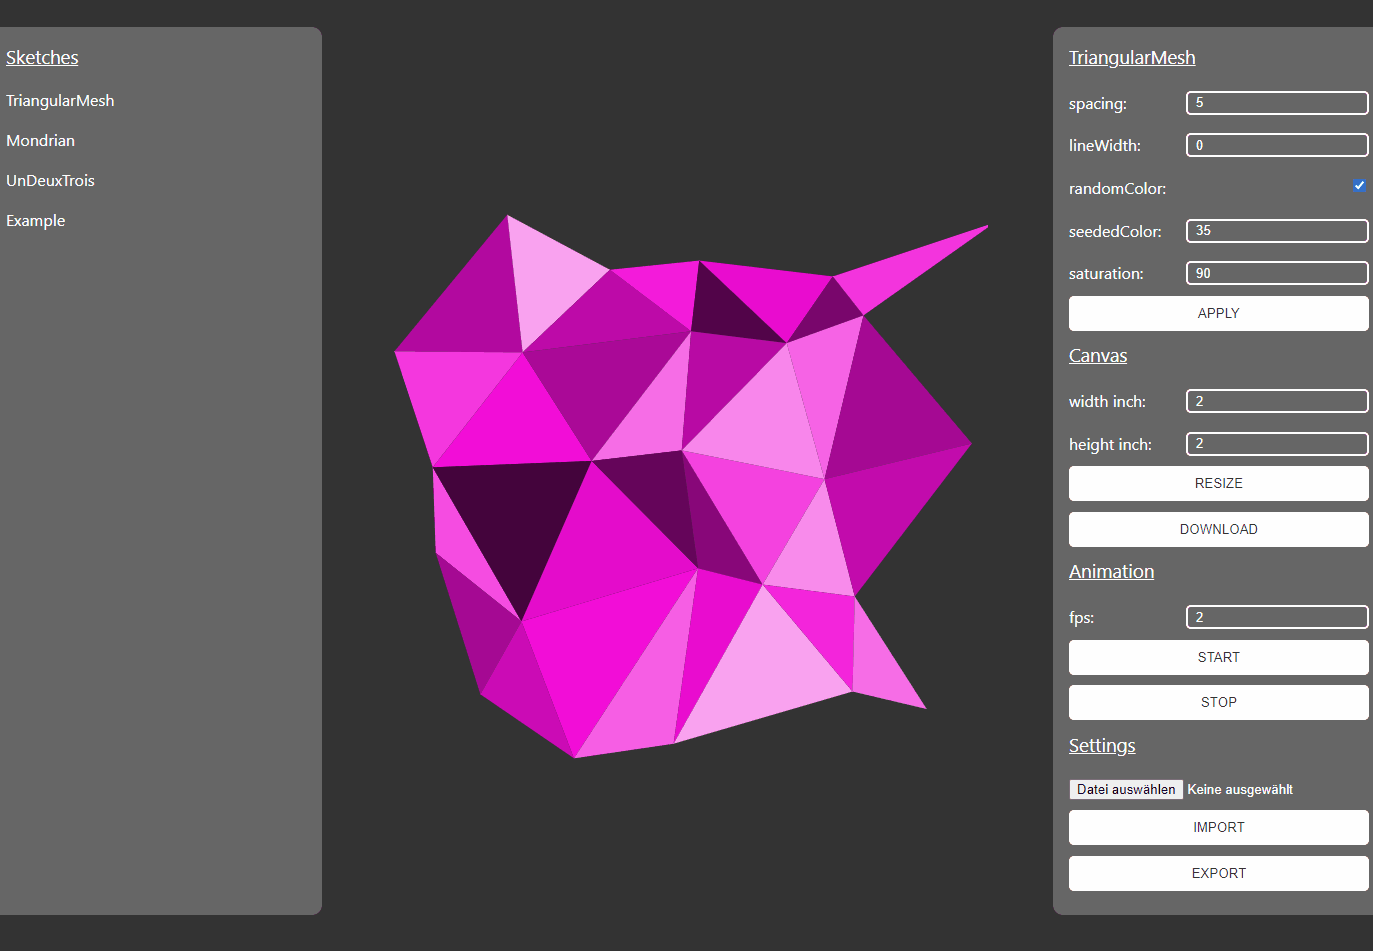
Task: Disable the randomColor checkbox
Action: pos(1359,185)
